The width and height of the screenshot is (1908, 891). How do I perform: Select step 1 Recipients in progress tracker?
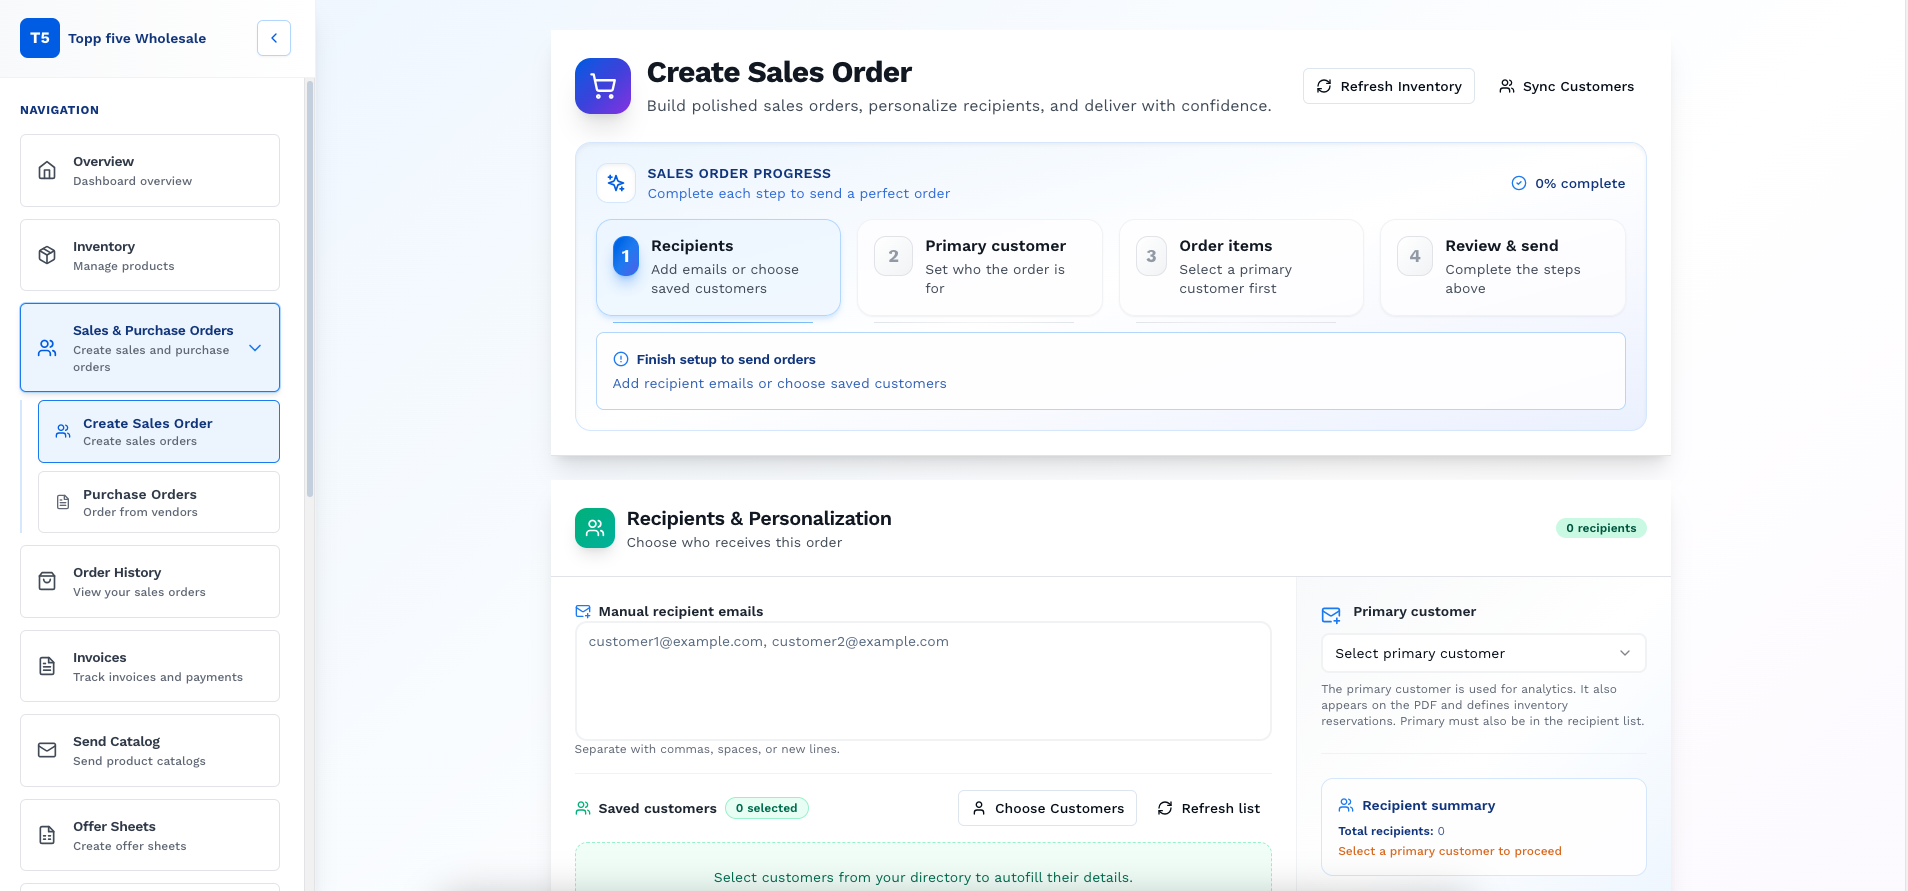click(x=718, y=267)
